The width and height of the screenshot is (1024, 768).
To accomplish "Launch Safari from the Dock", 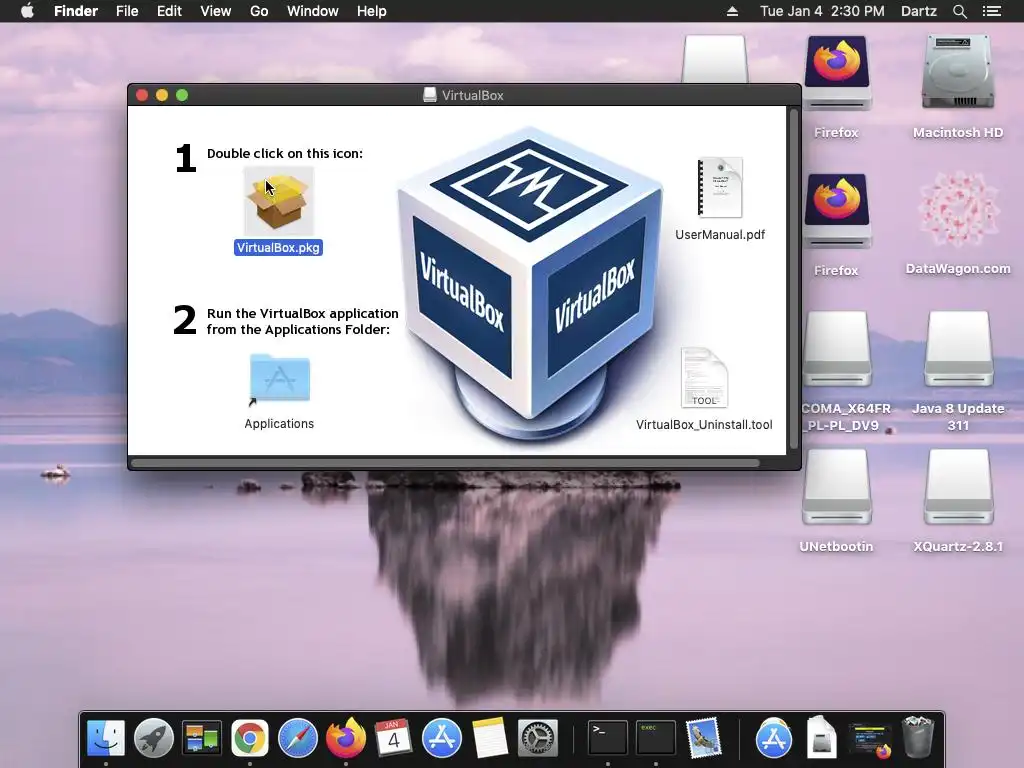I will (x=298, y=738).
